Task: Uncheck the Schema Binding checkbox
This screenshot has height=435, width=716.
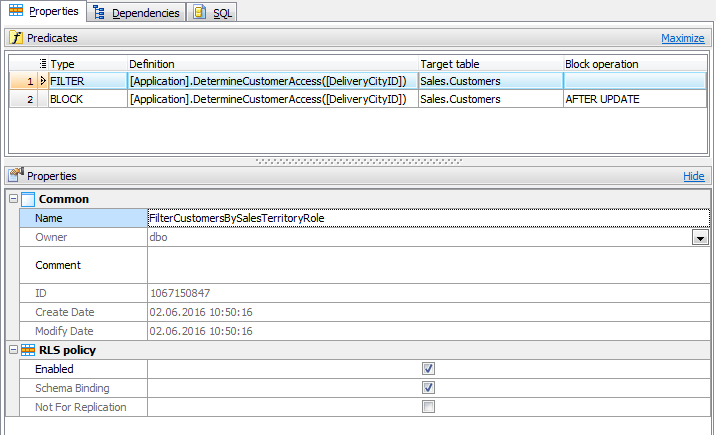Action: coord(428,388)
